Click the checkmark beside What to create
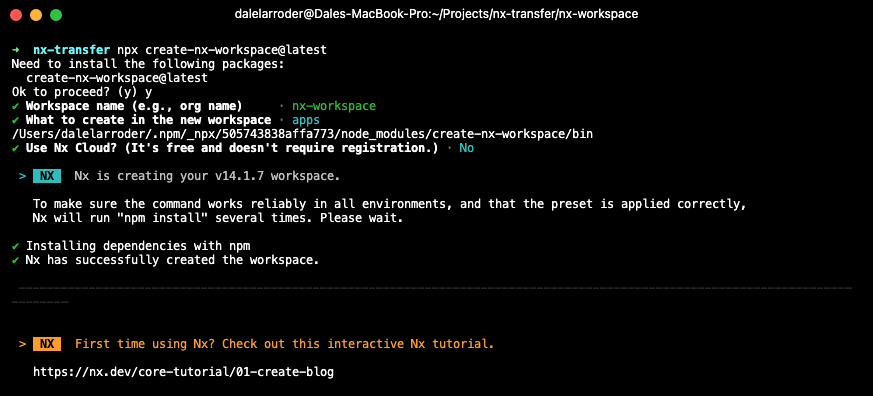 (x=15, y=120)
